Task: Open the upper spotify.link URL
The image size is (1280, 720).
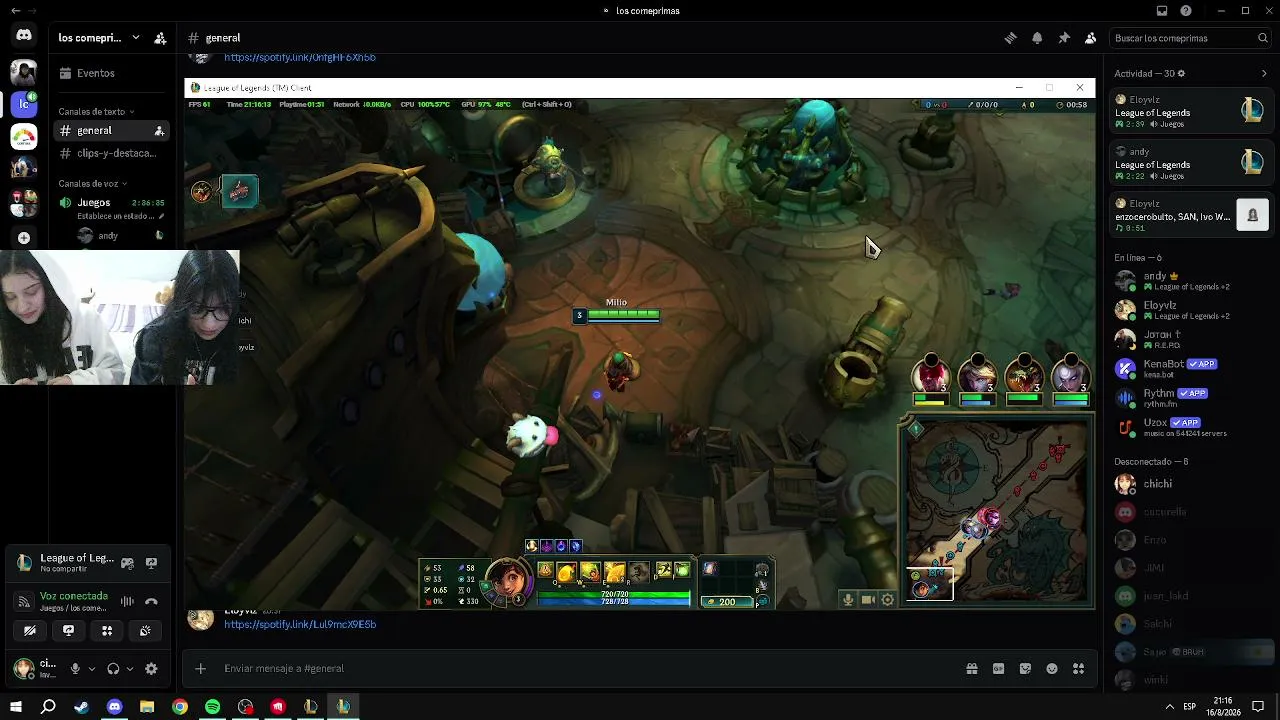Action: (300, 58)
